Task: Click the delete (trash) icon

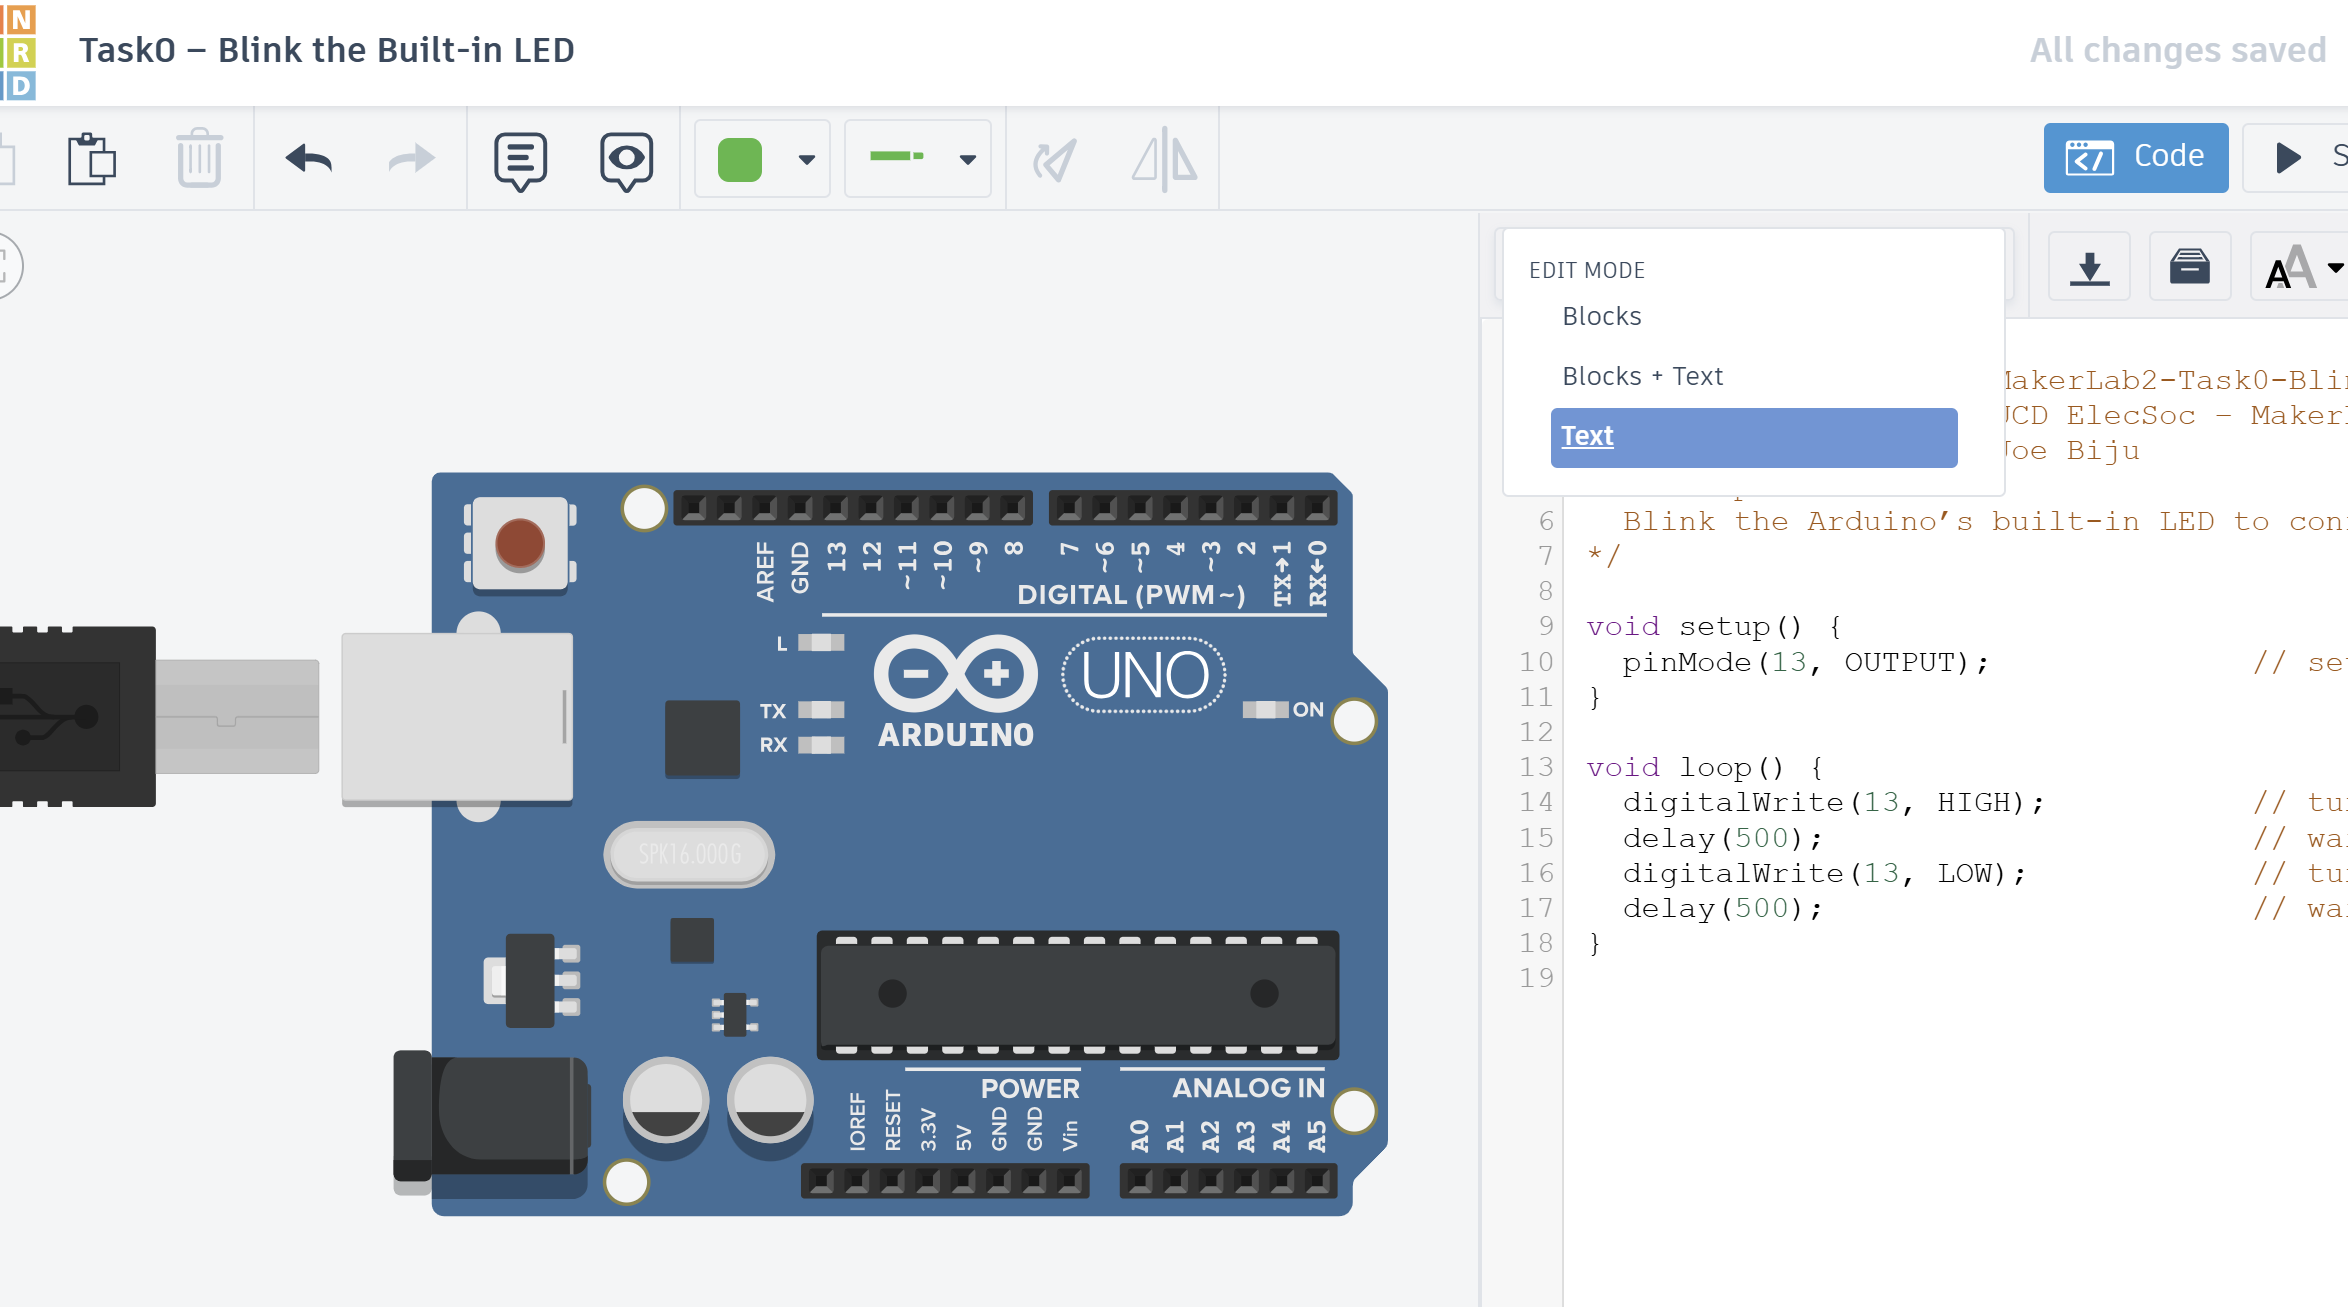Action: pos(198,158)
